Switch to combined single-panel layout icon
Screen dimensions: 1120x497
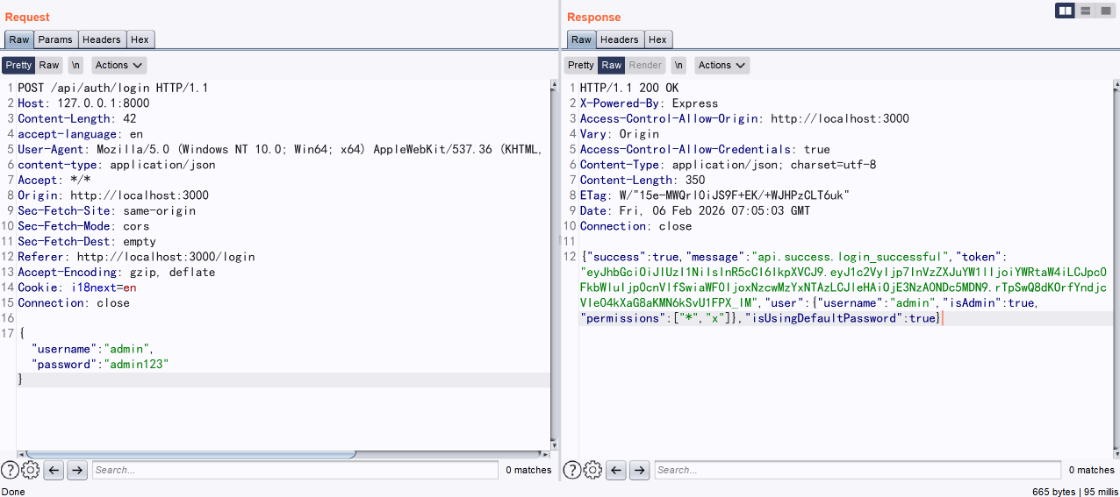click(1104, 10)
